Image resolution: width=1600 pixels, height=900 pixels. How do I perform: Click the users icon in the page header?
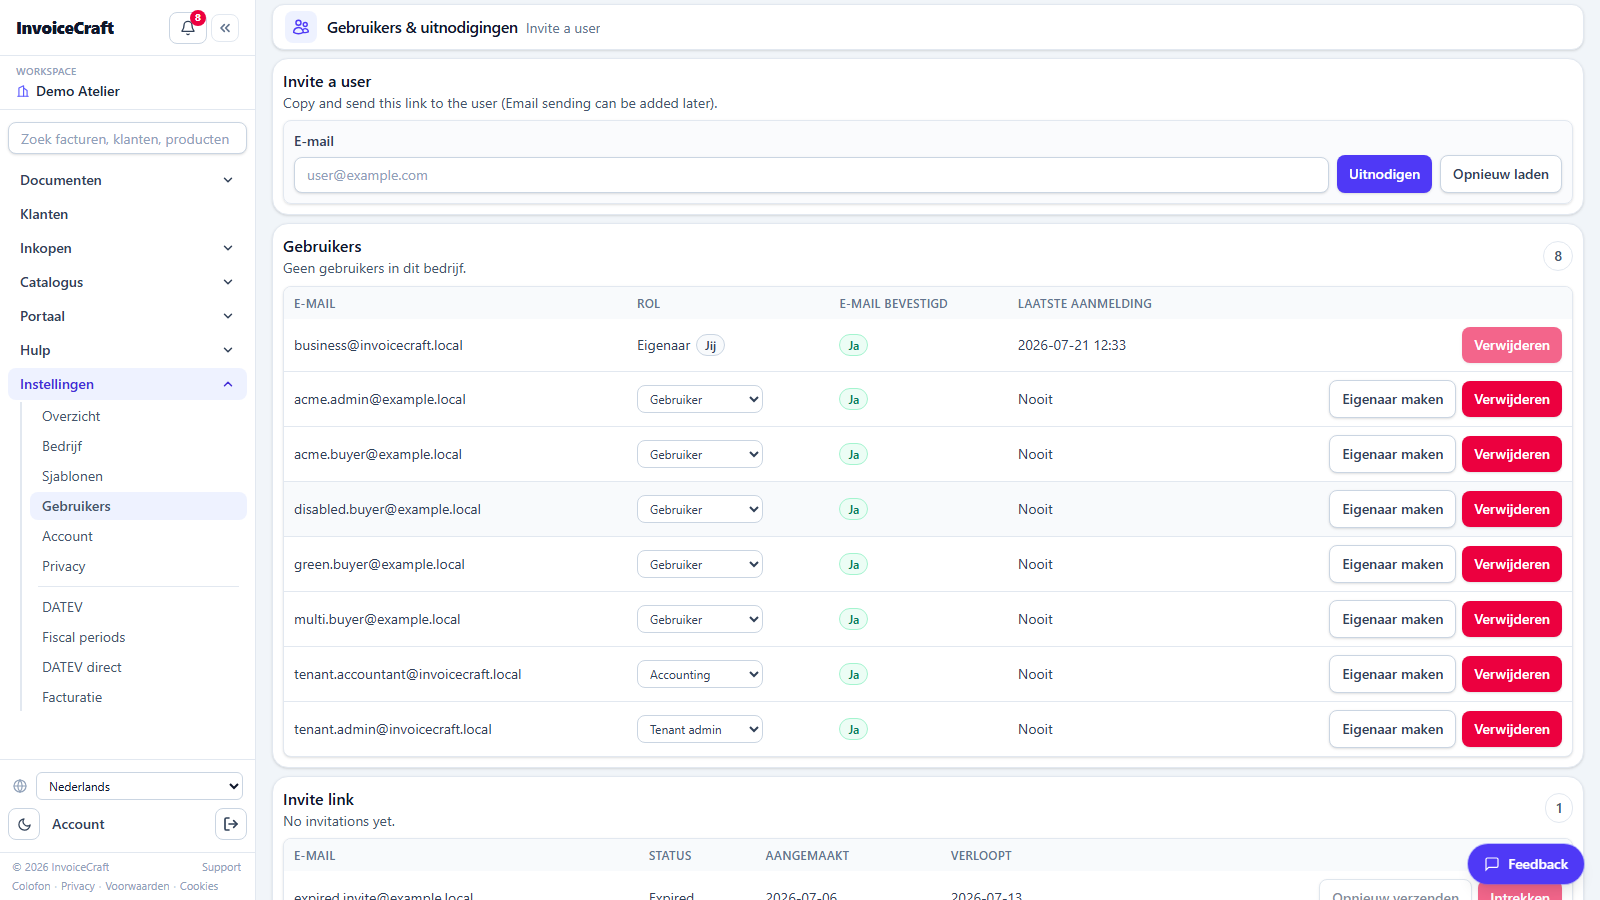click(301, 27)
